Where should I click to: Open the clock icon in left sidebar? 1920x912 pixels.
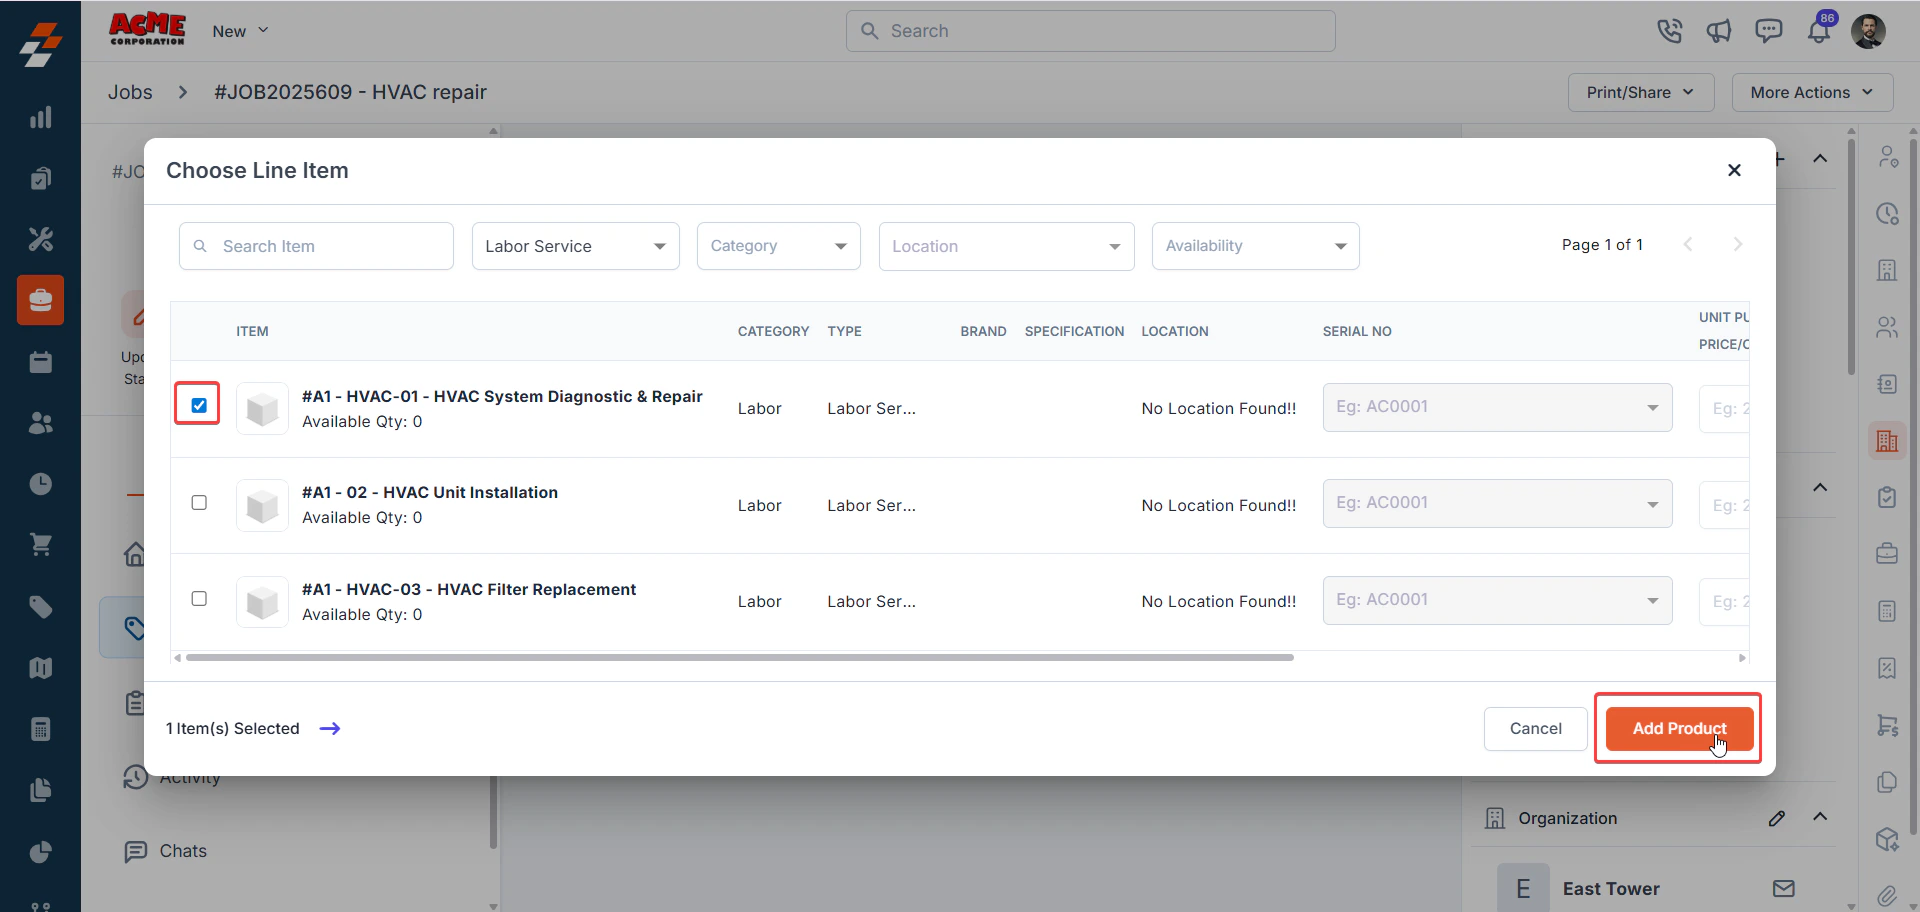[40, 484]
